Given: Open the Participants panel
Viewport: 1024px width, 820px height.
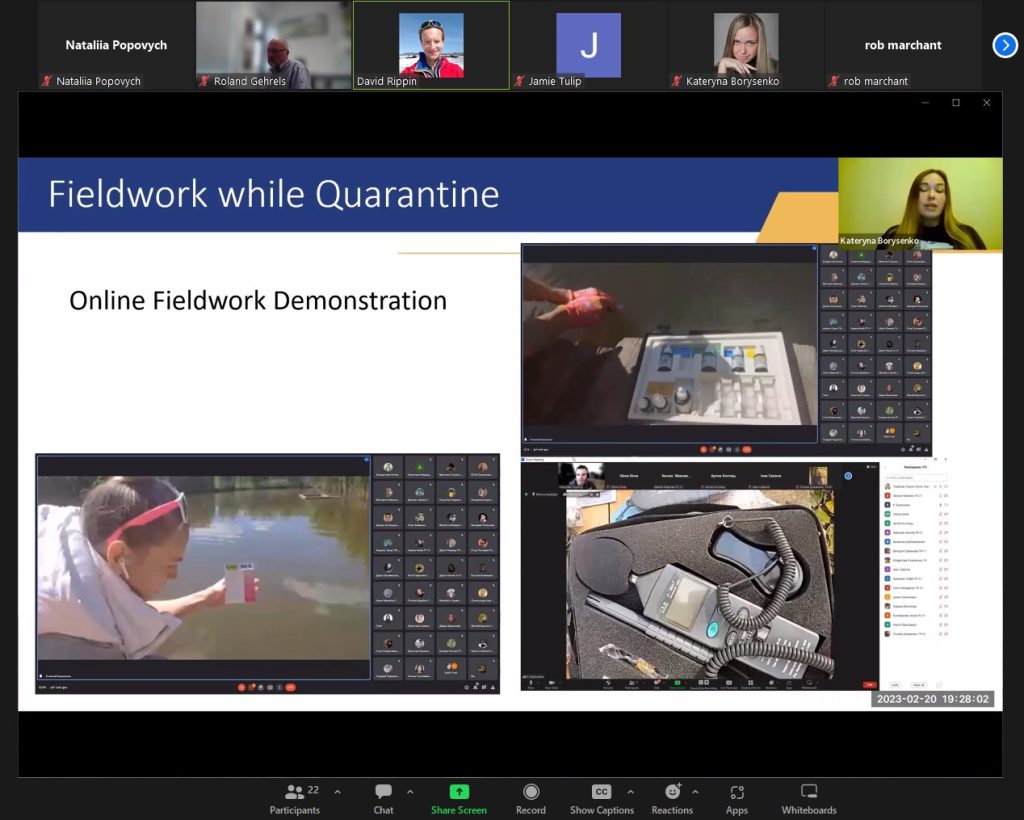Looking at the screenshot, I should click(294, 798).
